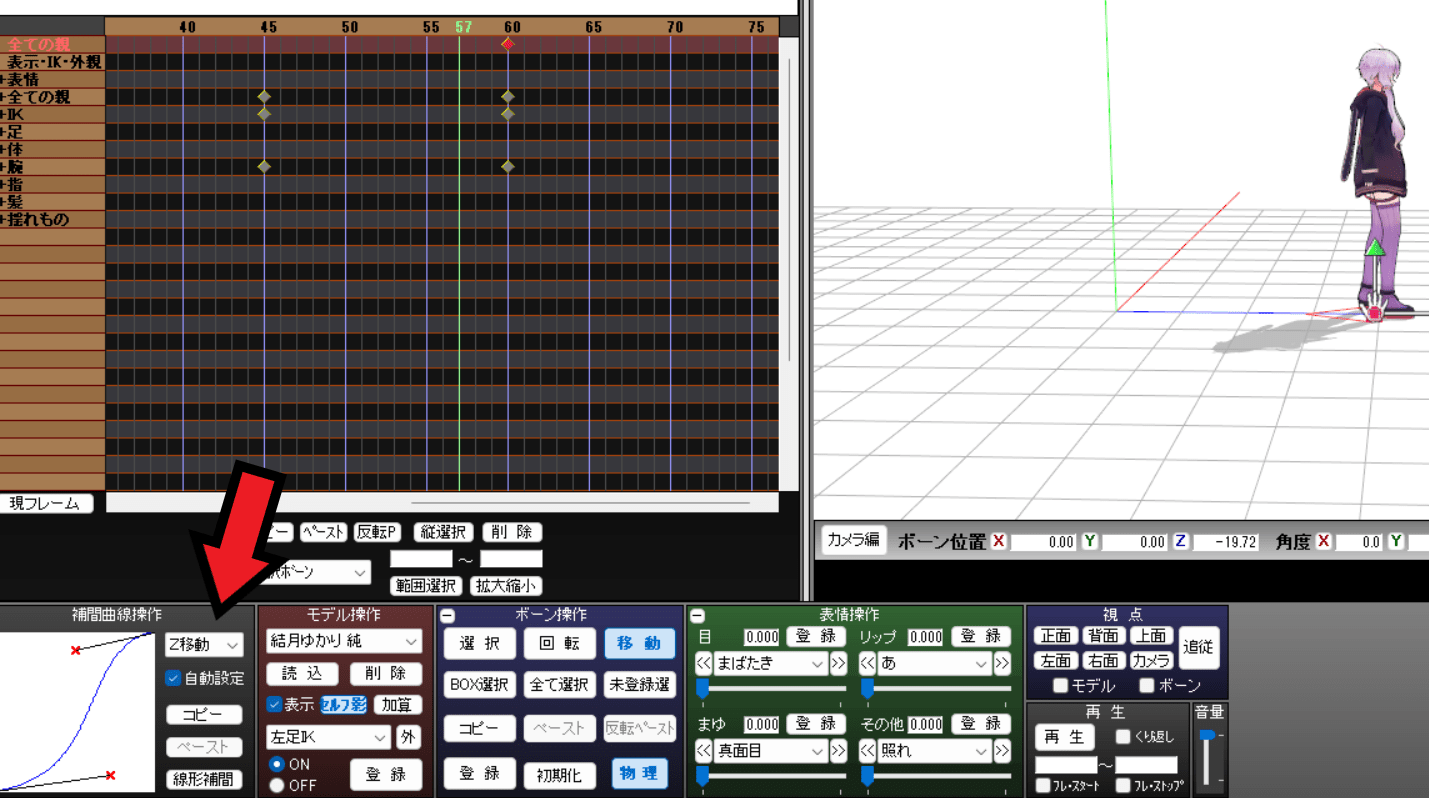Toggle the 表示 model display checkbox
The width and height of the screenshot is (1429, 798).
(x=274, y=704)
